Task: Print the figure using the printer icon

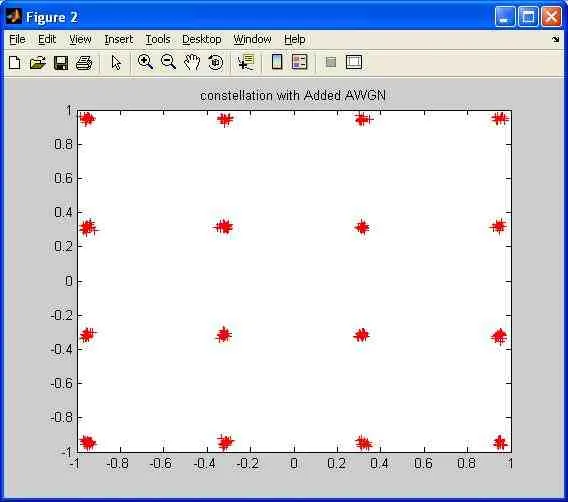Action: click(84, 63)
